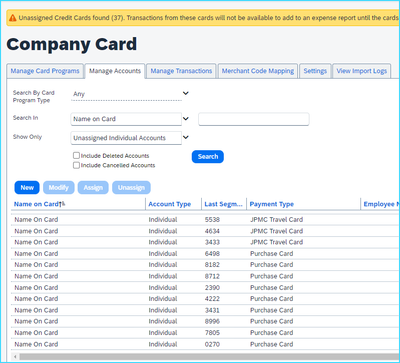Open the Search In dropdown arrow
This screenshot has width=400, height=363.
(x=186, y=119)
